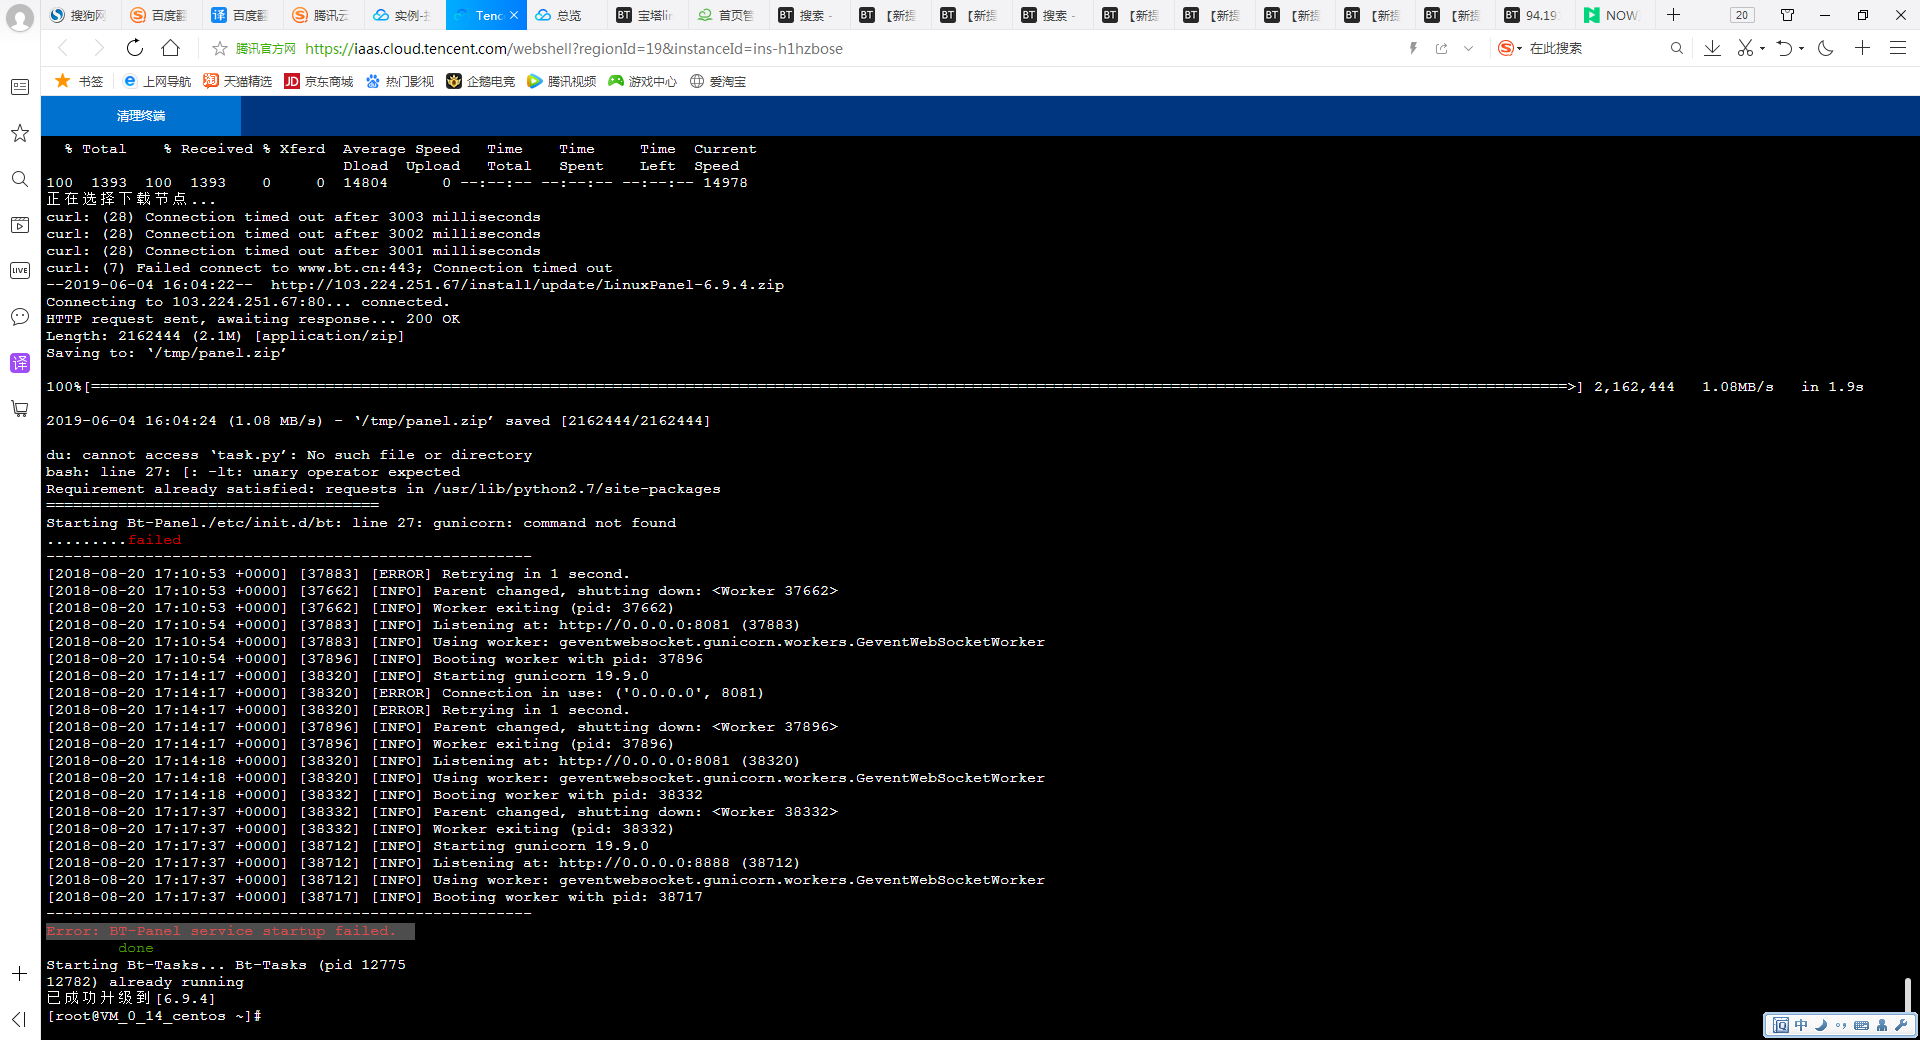
Task: Click the red 'Error: BT-Panel service startup failed' line
Action: pyautogui.click(x=230, y=931)
